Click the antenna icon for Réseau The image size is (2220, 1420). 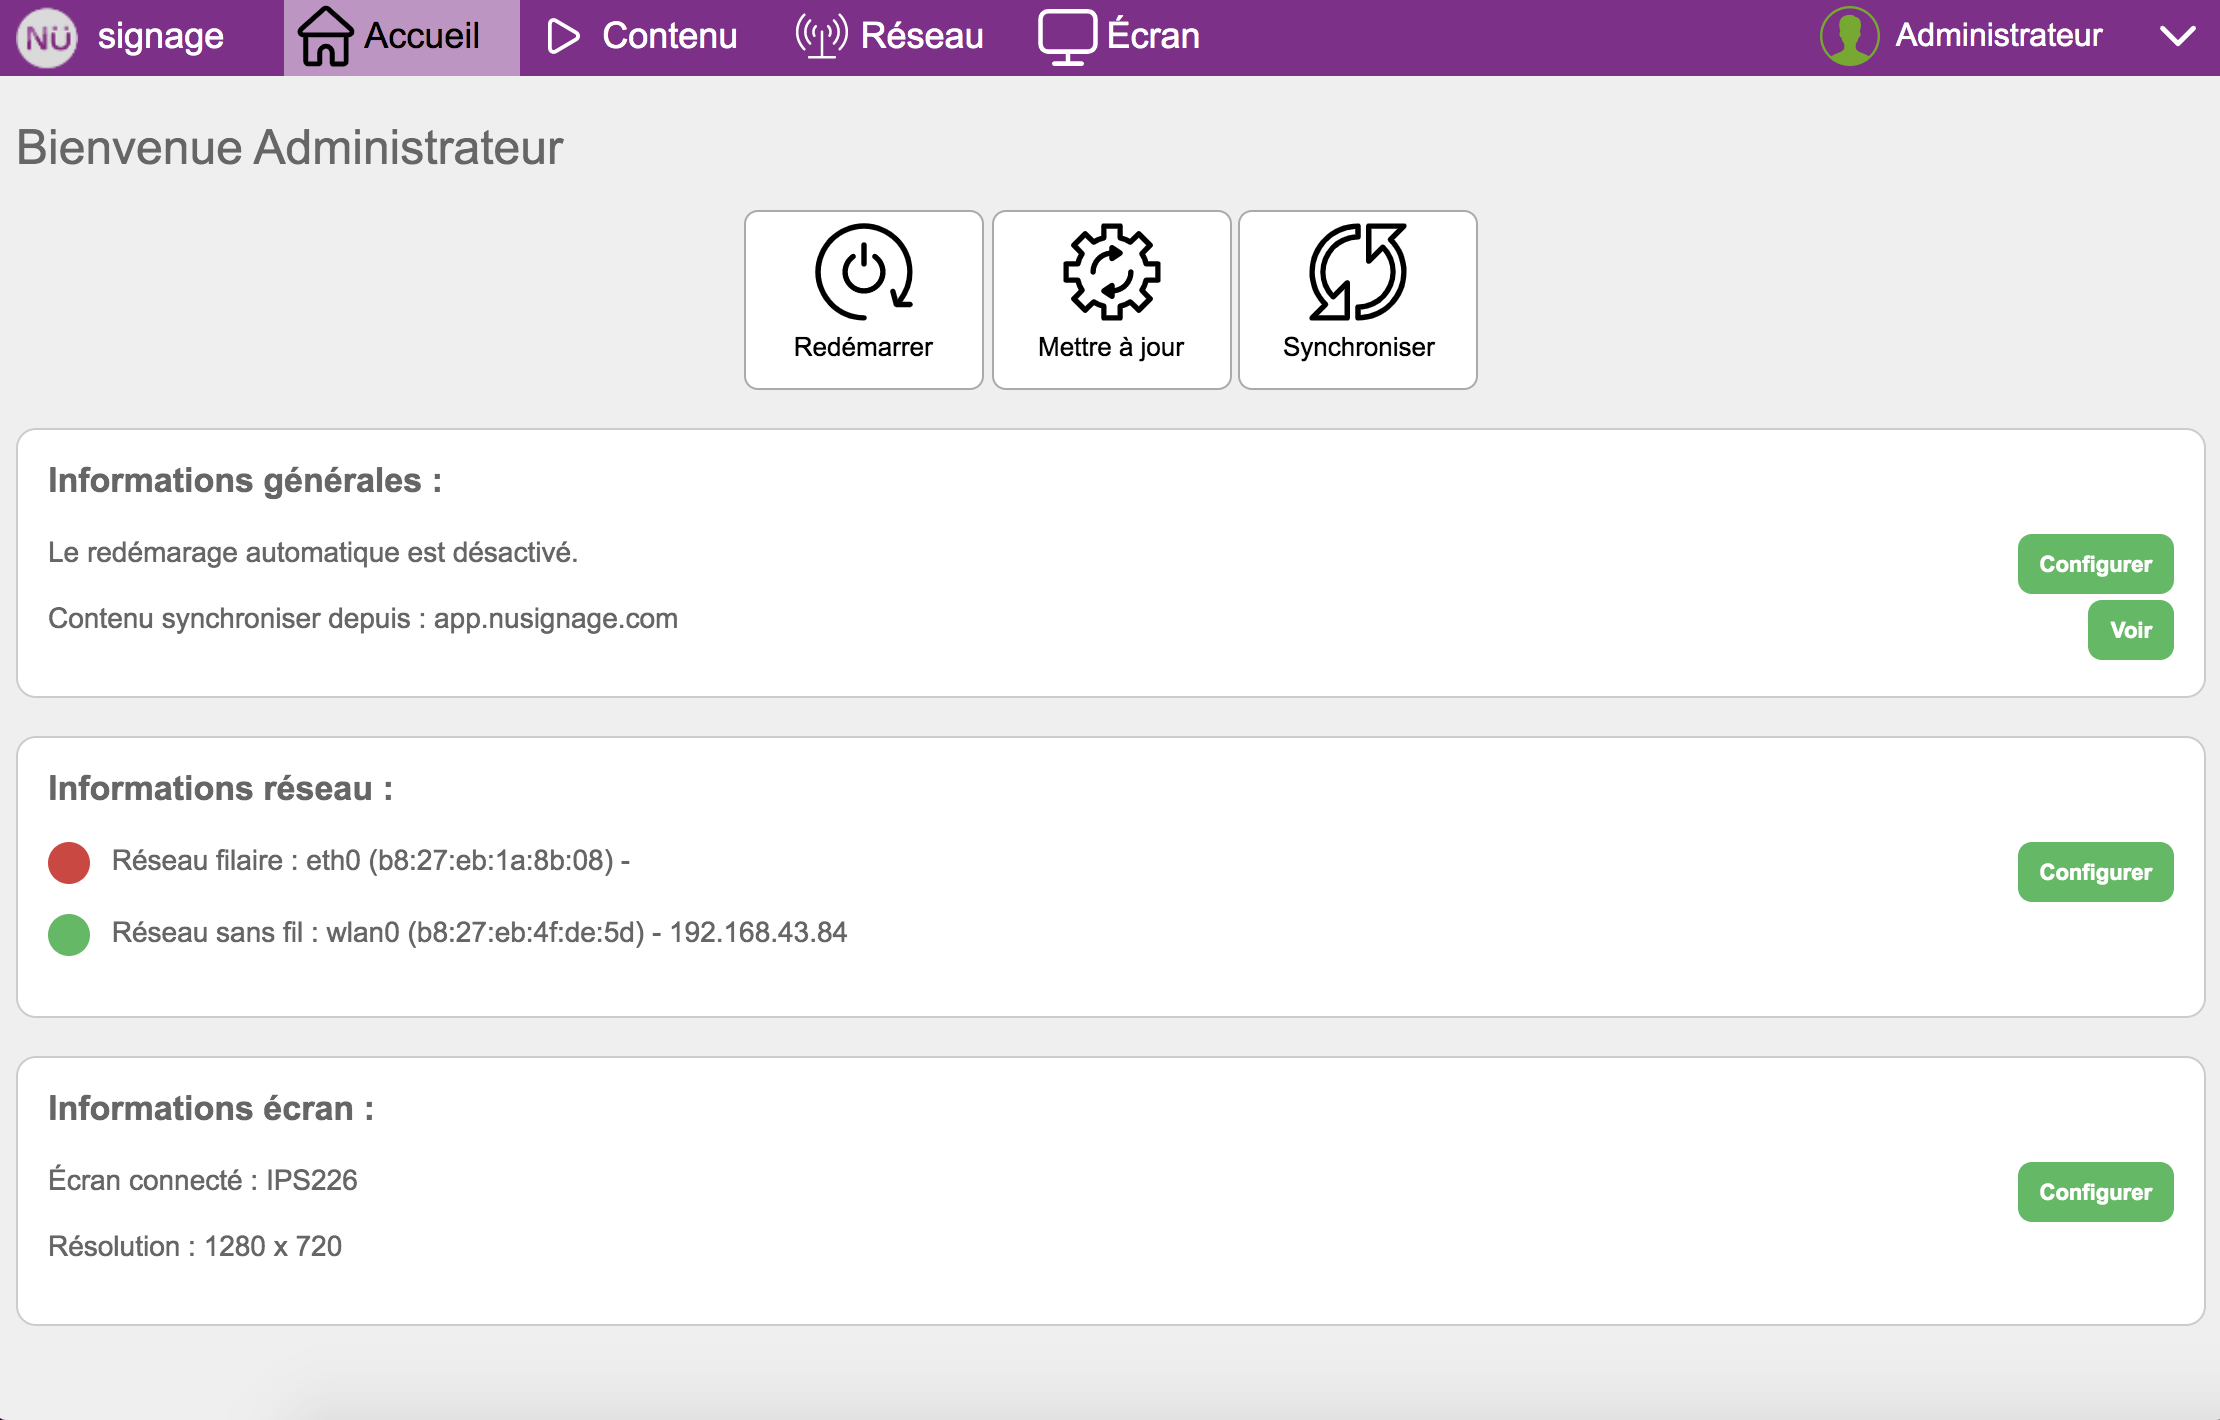(821, 36)
